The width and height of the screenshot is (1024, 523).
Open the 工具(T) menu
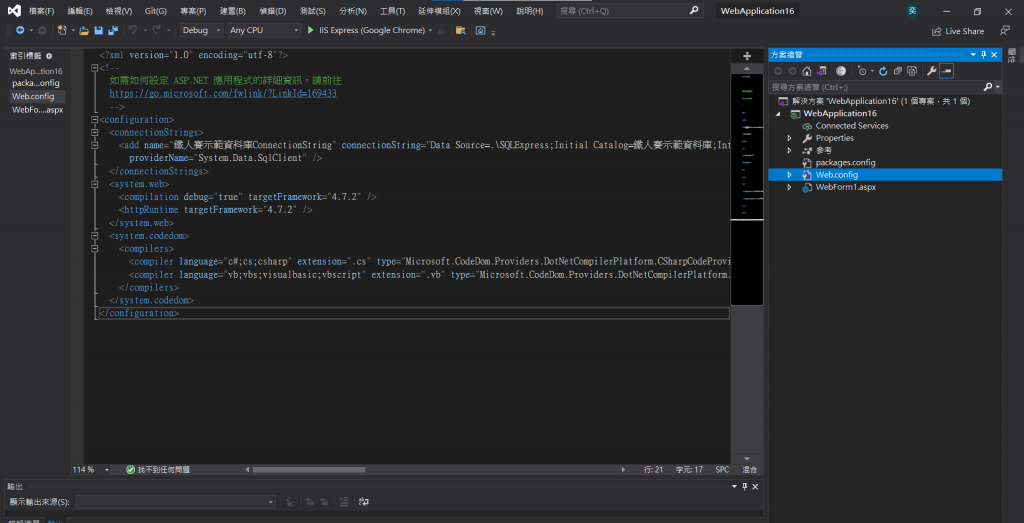click(392, 12)
